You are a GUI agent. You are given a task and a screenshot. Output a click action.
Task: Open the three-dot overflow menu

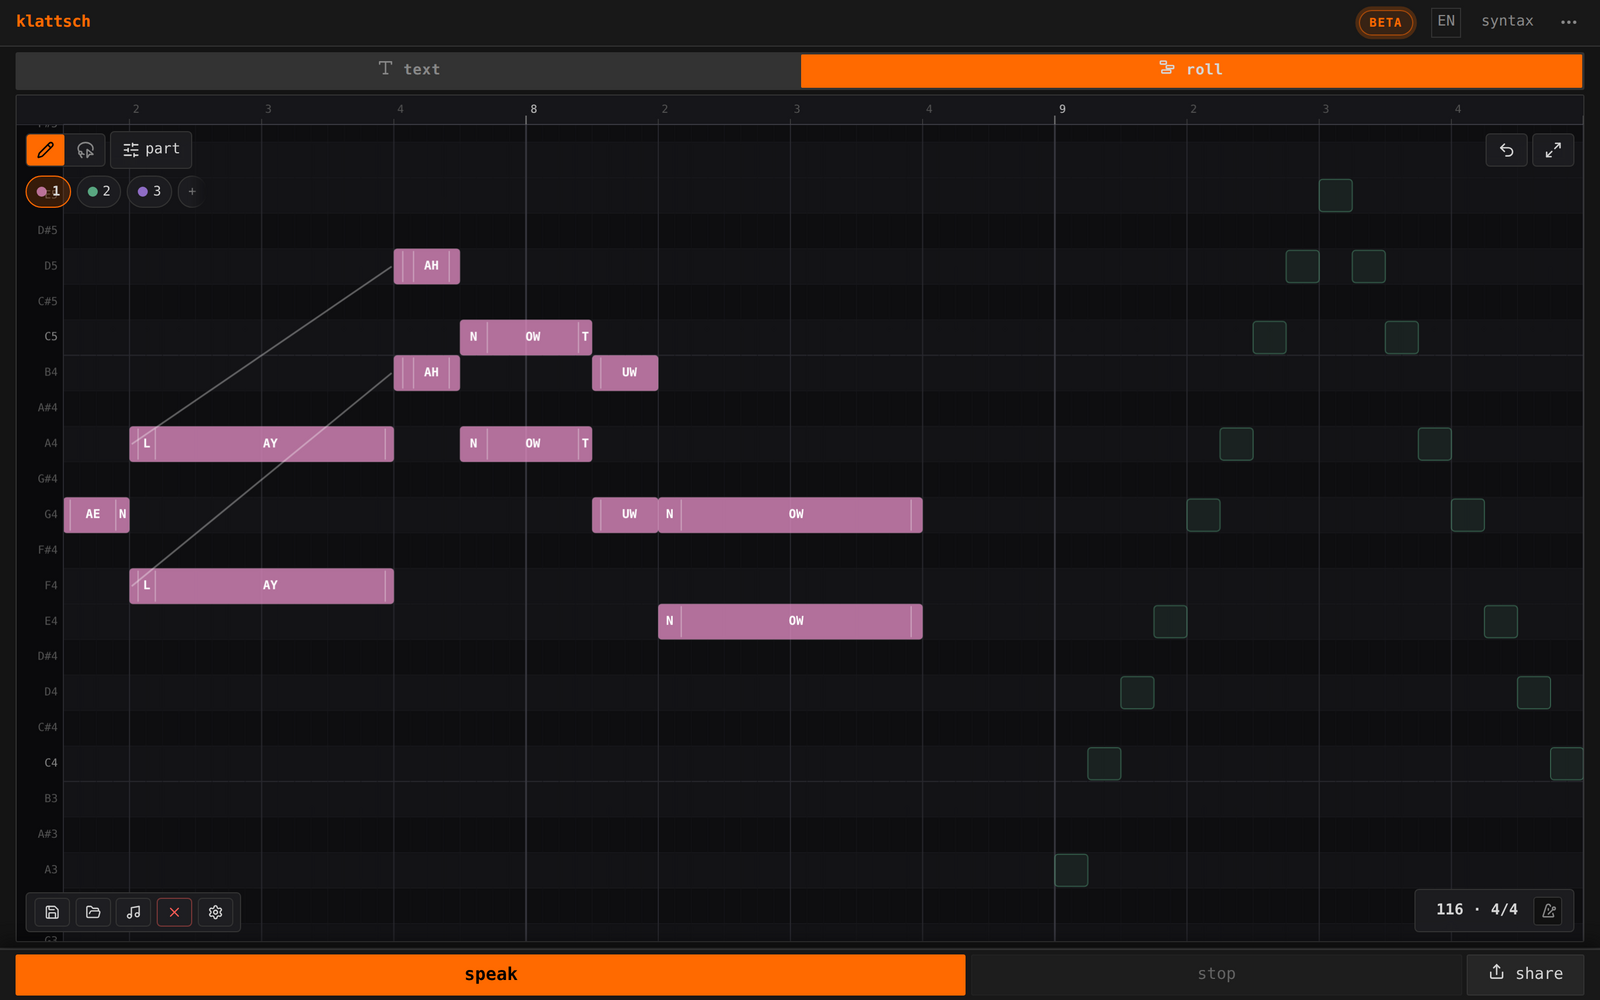1568,22
